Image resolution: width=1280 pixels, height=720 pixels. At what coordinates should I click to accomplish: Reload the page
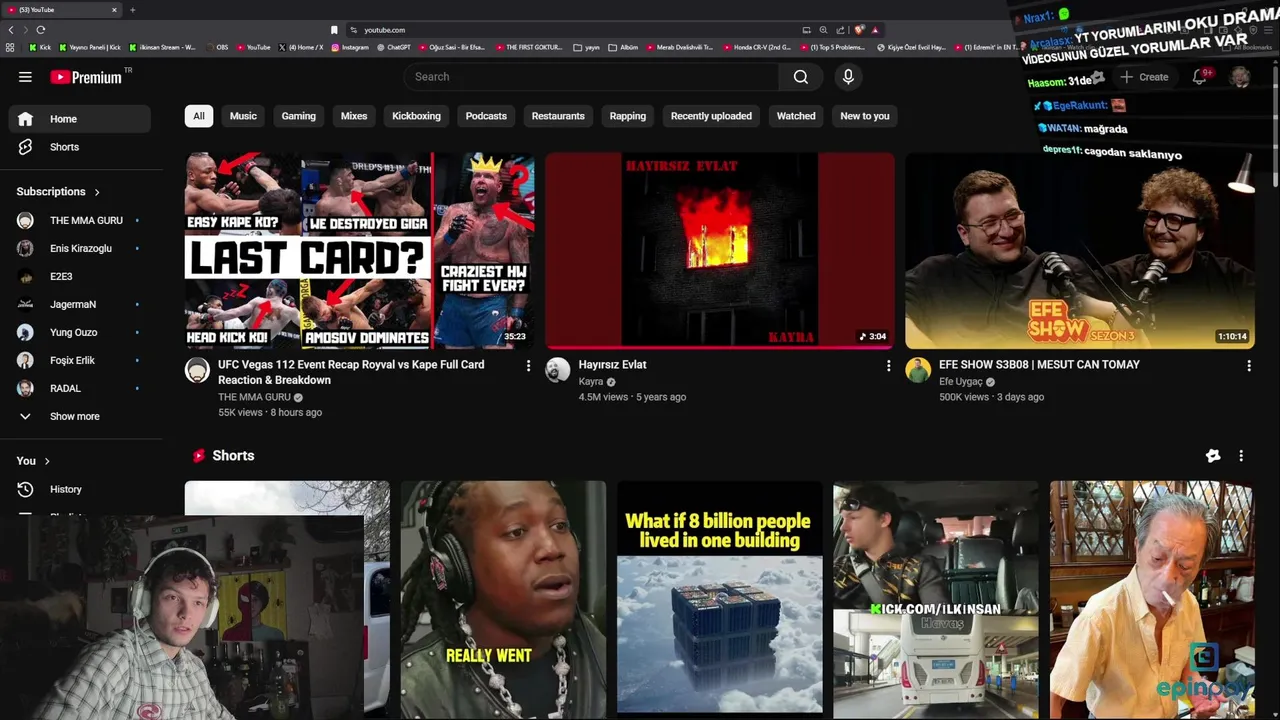click(x=41, y=30)
